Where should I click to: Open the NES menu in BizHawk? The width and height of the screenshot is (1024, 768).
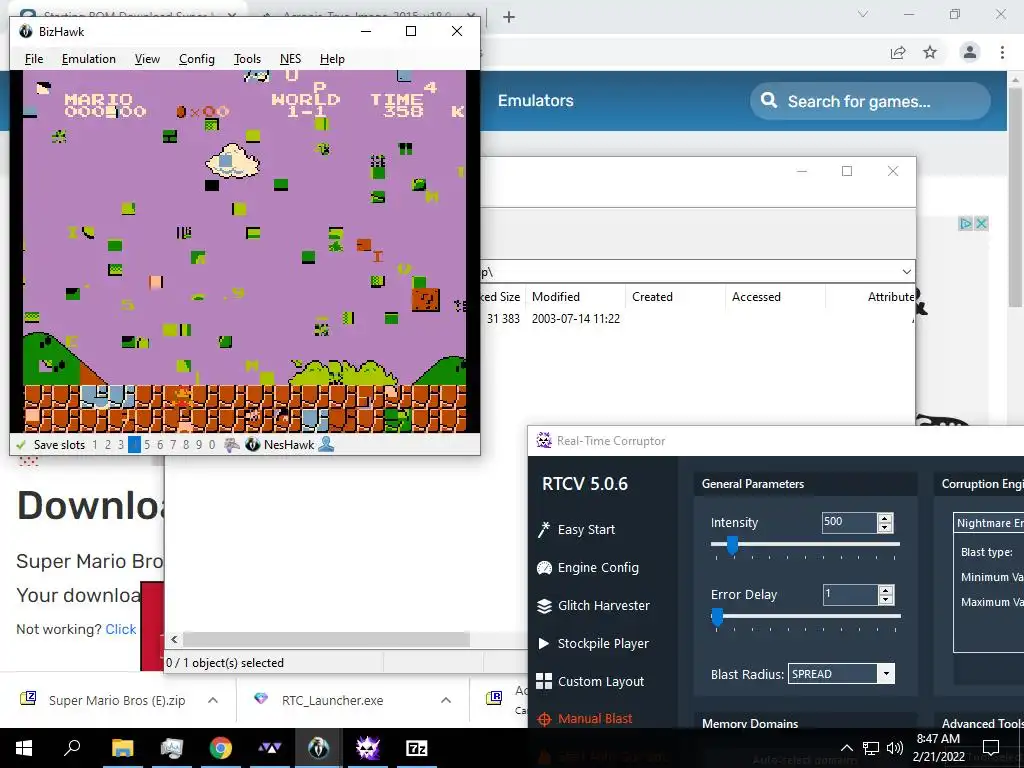(x=290, y=59)
